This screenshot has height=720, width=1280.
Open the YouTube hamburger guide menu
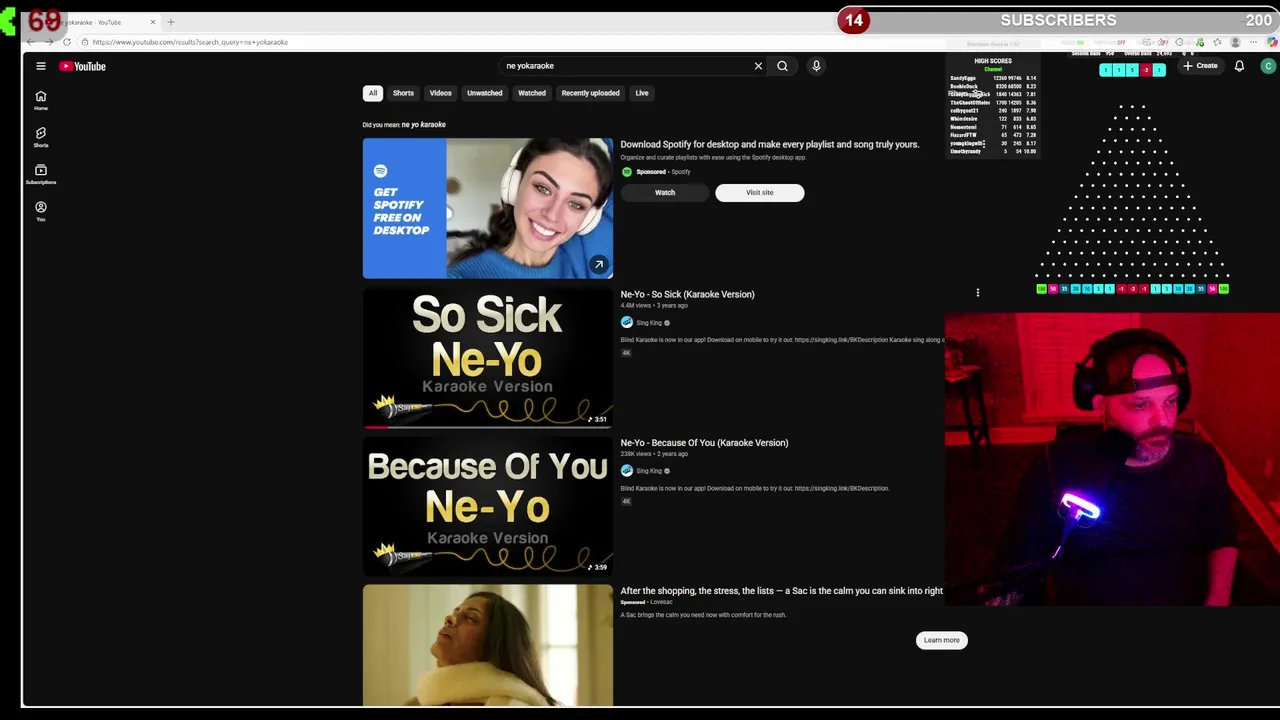tap(41, 66)
